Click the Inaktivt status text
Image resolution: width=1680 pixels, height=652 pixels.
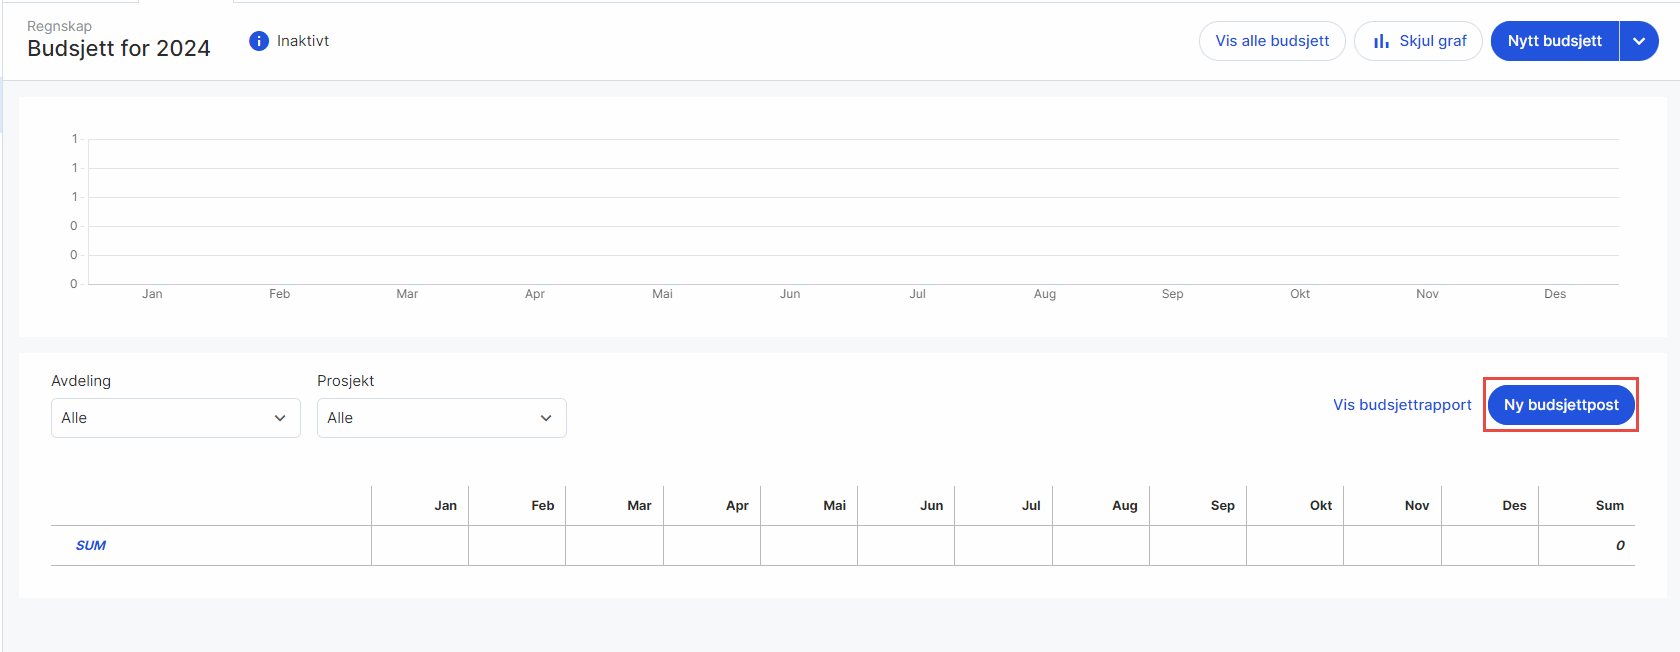tap(303, 41)
